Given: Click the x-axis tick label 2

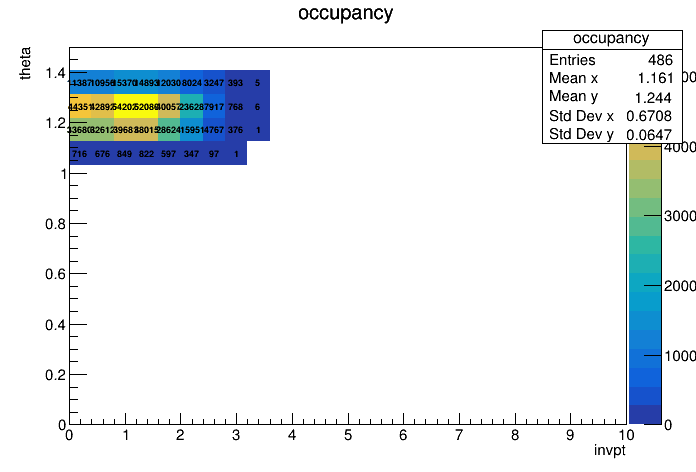Looking at the screenshot, I should coord(180,435).
